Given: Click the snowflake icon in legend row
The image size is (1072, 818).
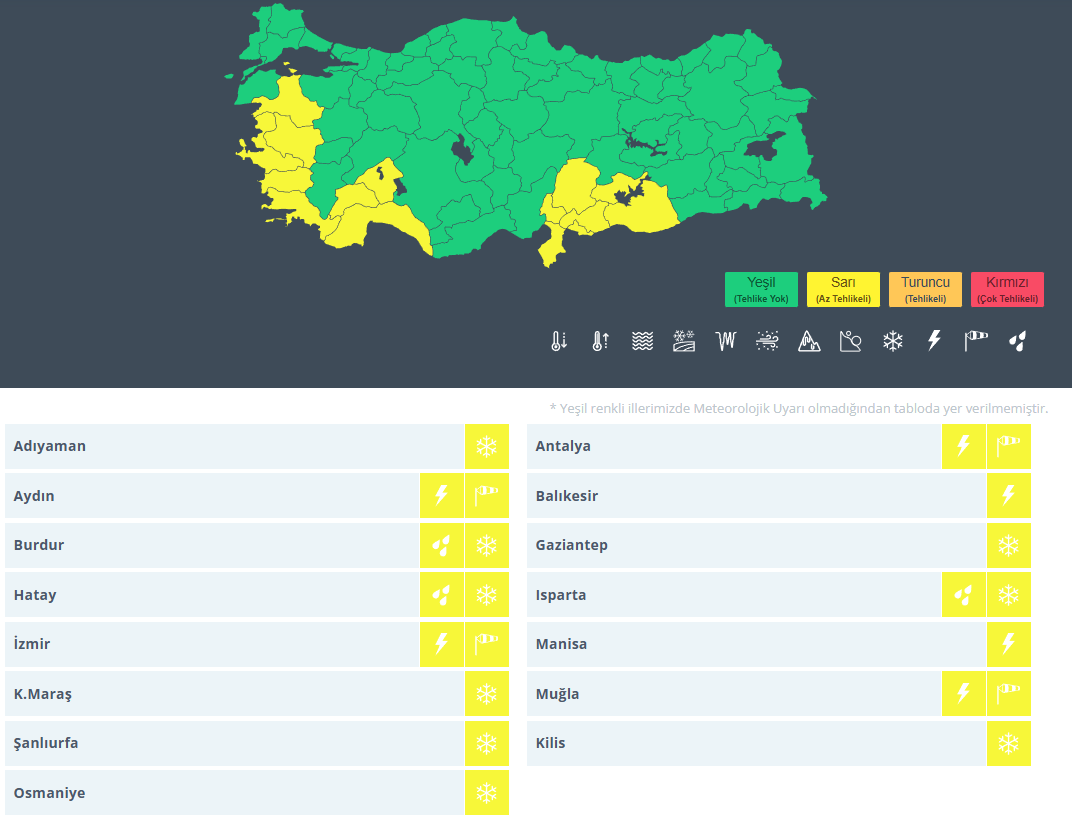Looking at the screenshot, I should pyautogui.click(x=893, y=341).
